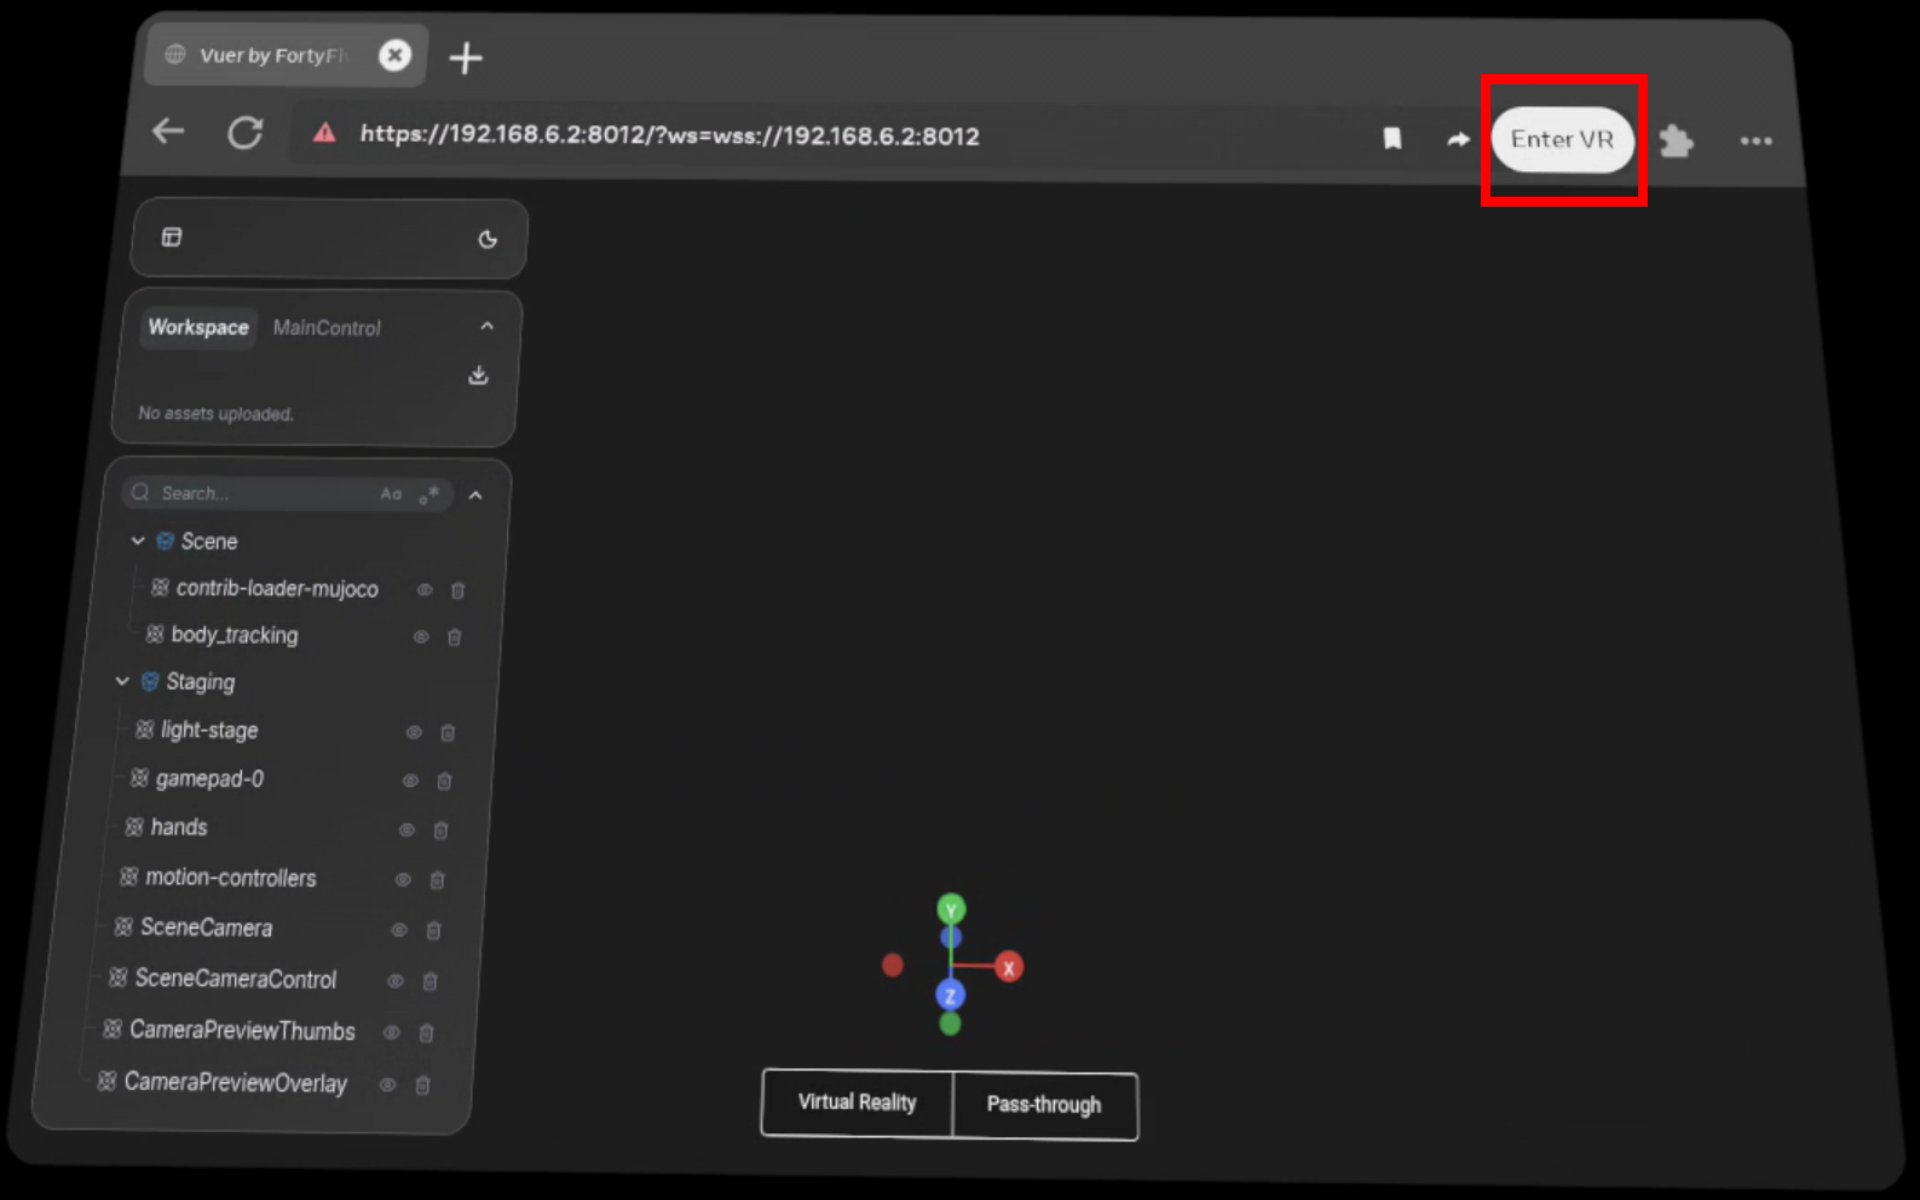The image size is (1920, 1200).
Task: Toggle visibility of motion-controllers
Action: (x=403, y=880)
